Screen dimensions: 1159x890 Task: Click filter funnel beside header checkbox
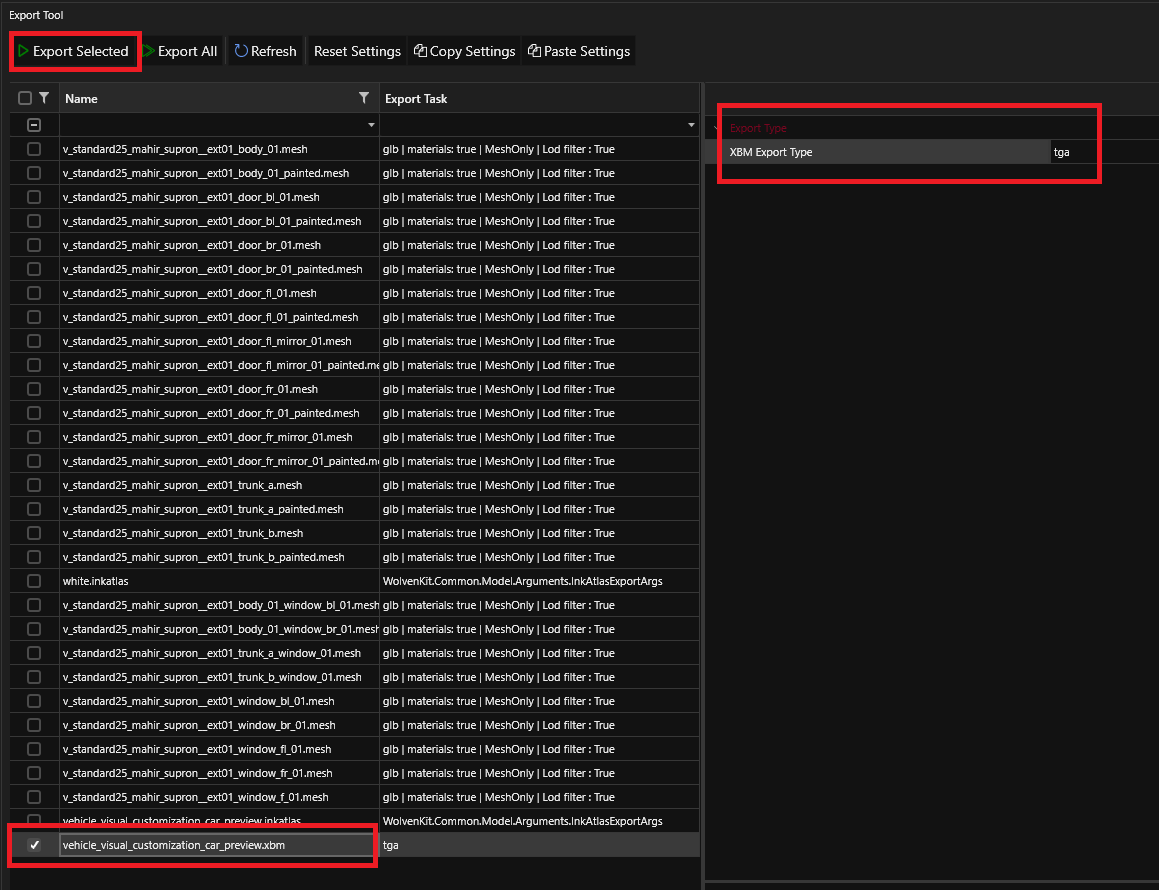(x=44, y=98)
